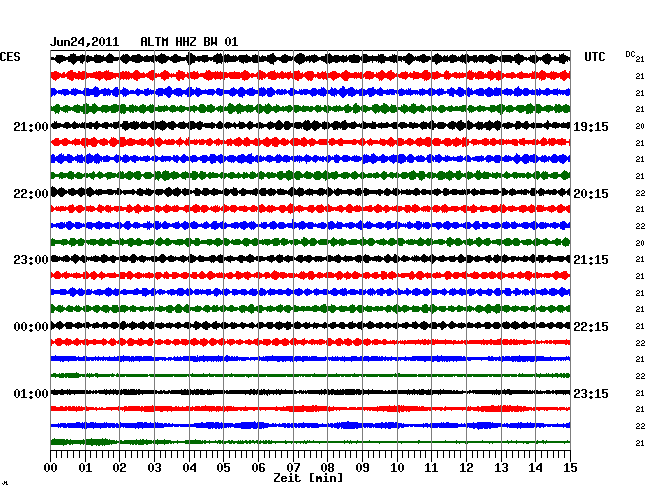Click the 01 minute axis label
The height and width of the screenshot is (494, 650).
(x=85, y=468)
